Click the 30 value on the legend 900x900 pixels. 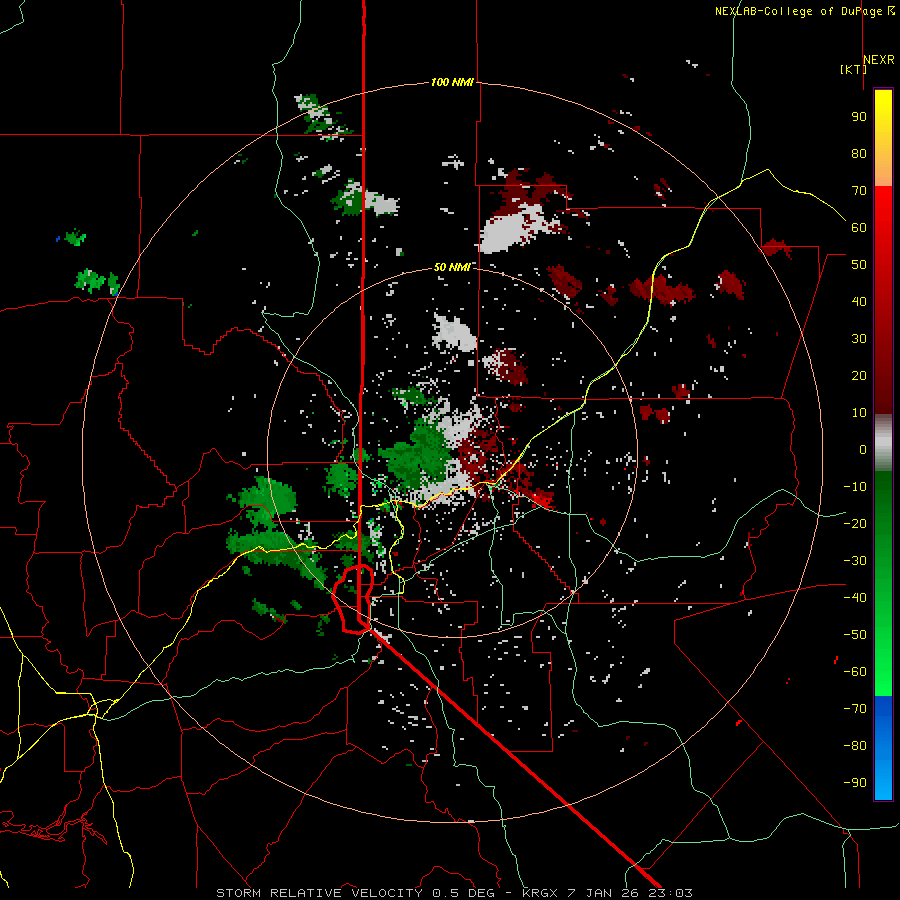point(859,339)
